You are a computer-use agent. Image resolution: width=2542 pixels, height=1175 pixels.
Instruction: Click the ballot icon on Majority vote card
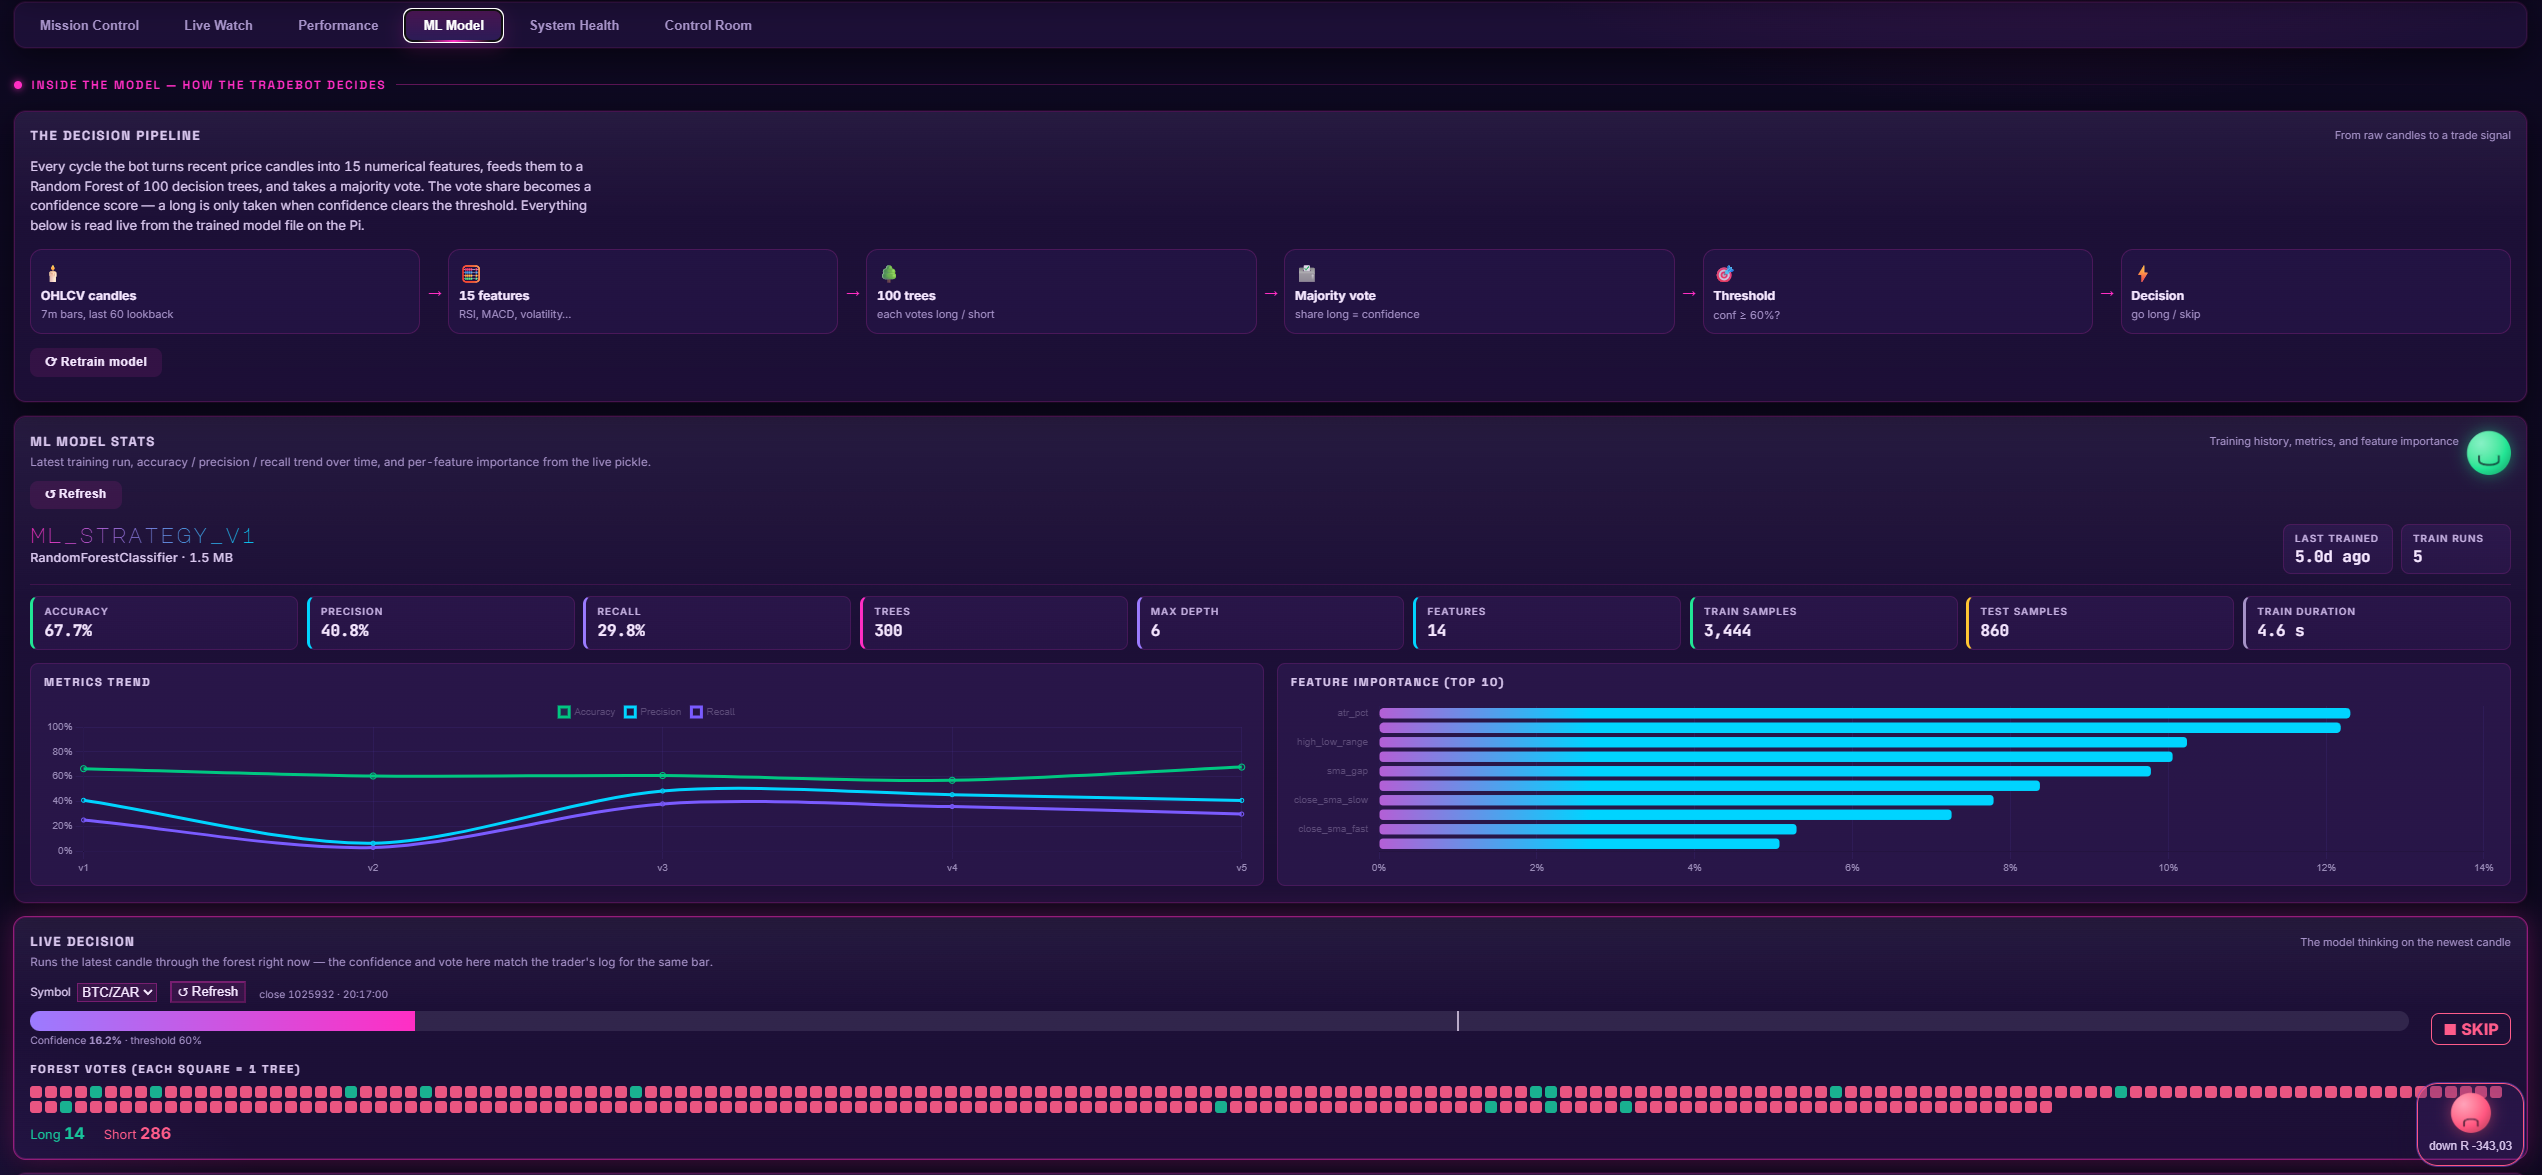(x=1306, y=273)
